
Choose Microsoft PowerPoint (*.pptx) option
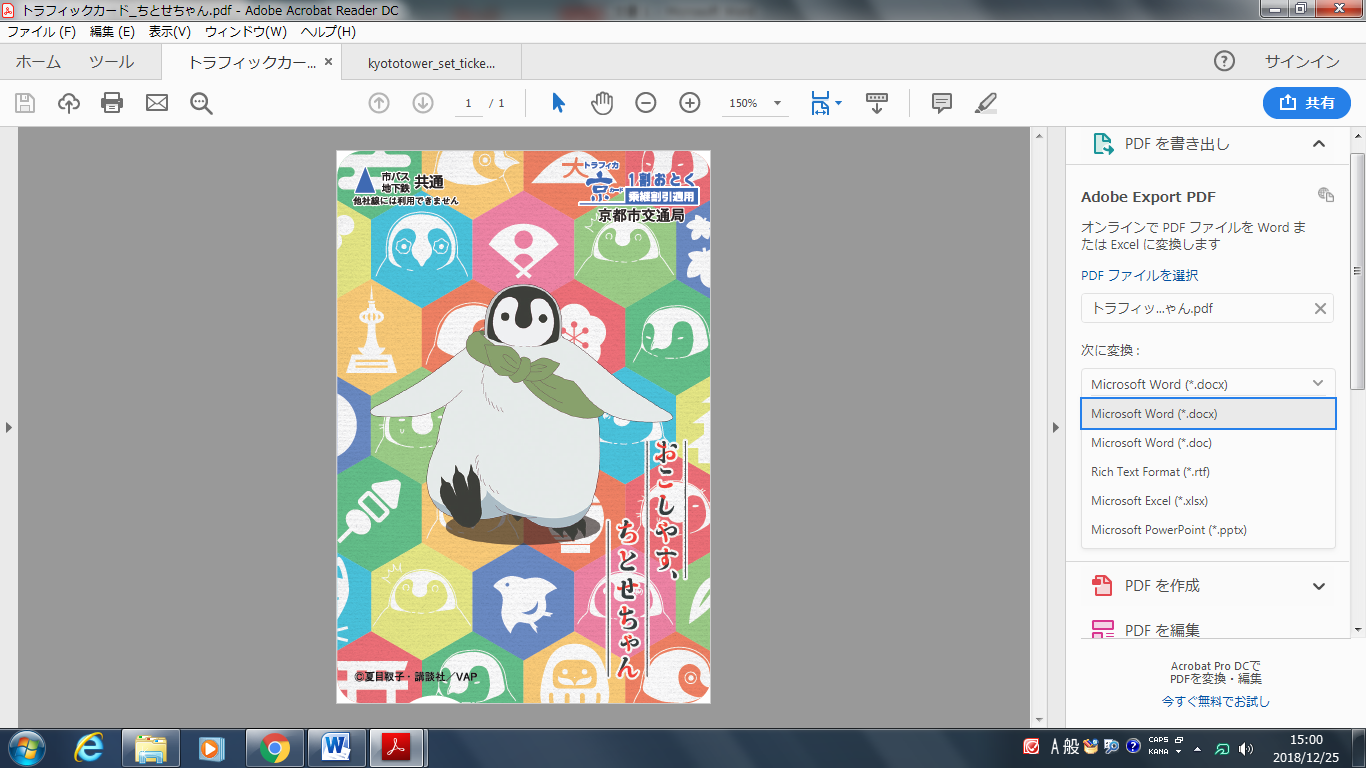point(1208,530)
